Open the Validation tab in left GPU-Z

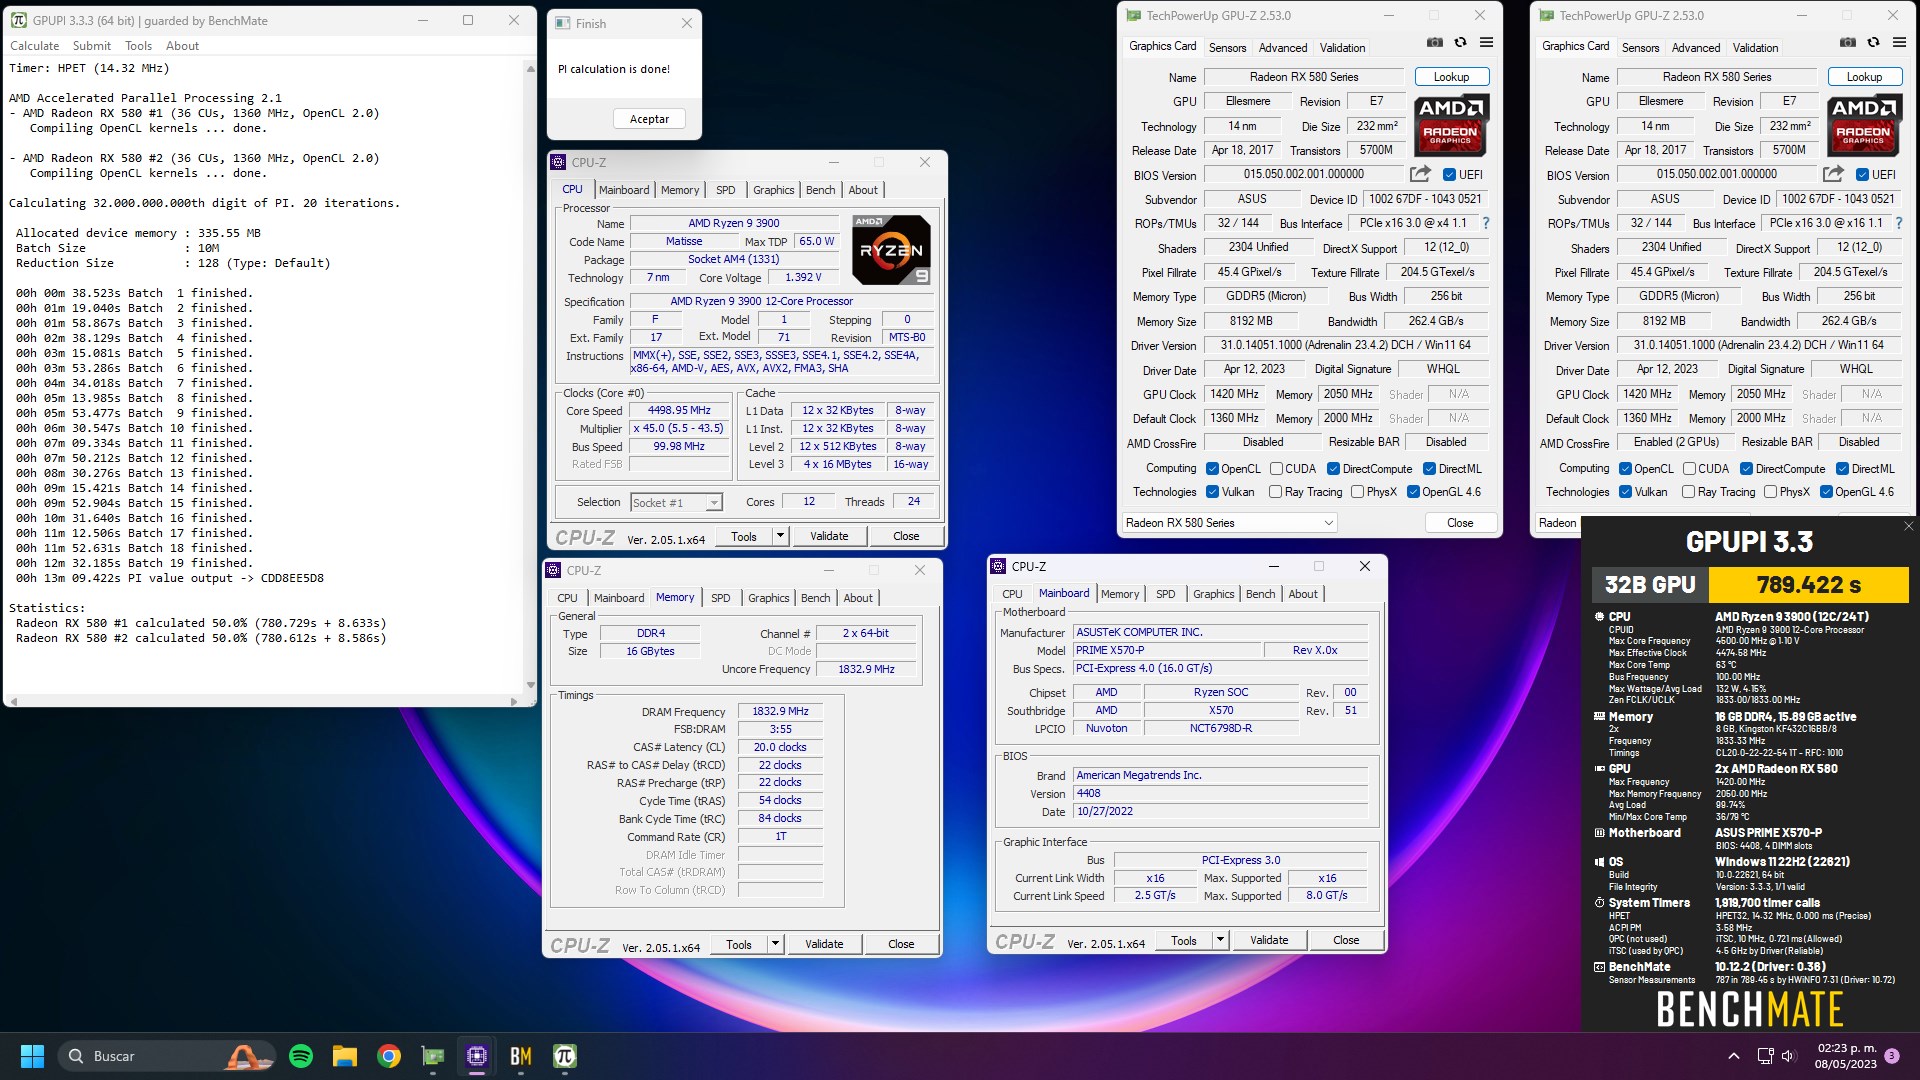coord(1342,48)
